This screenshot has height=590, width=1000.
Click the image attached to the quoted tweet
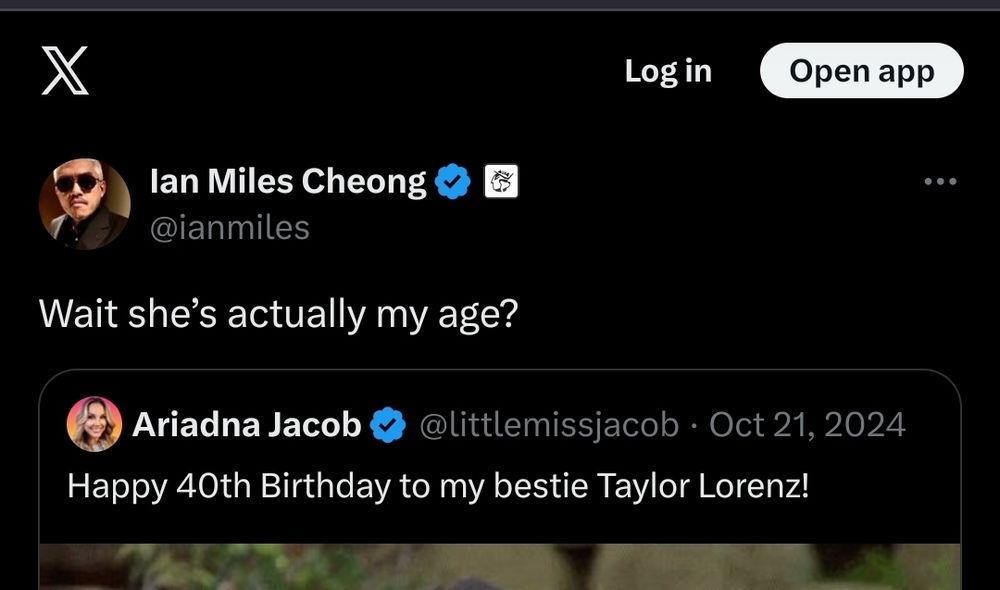click(x=500, y=565)
